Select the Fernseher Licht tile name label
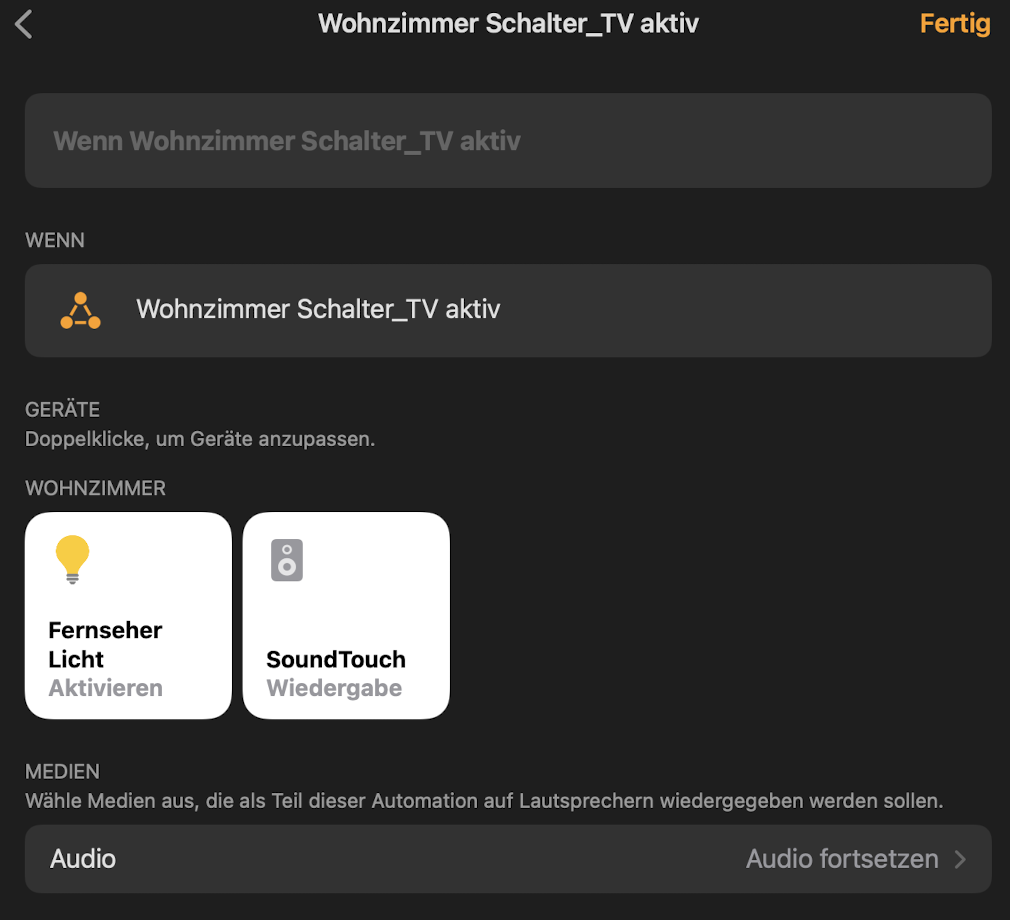The width and height of the screenshot is (1010, 920). click(105, 644)
